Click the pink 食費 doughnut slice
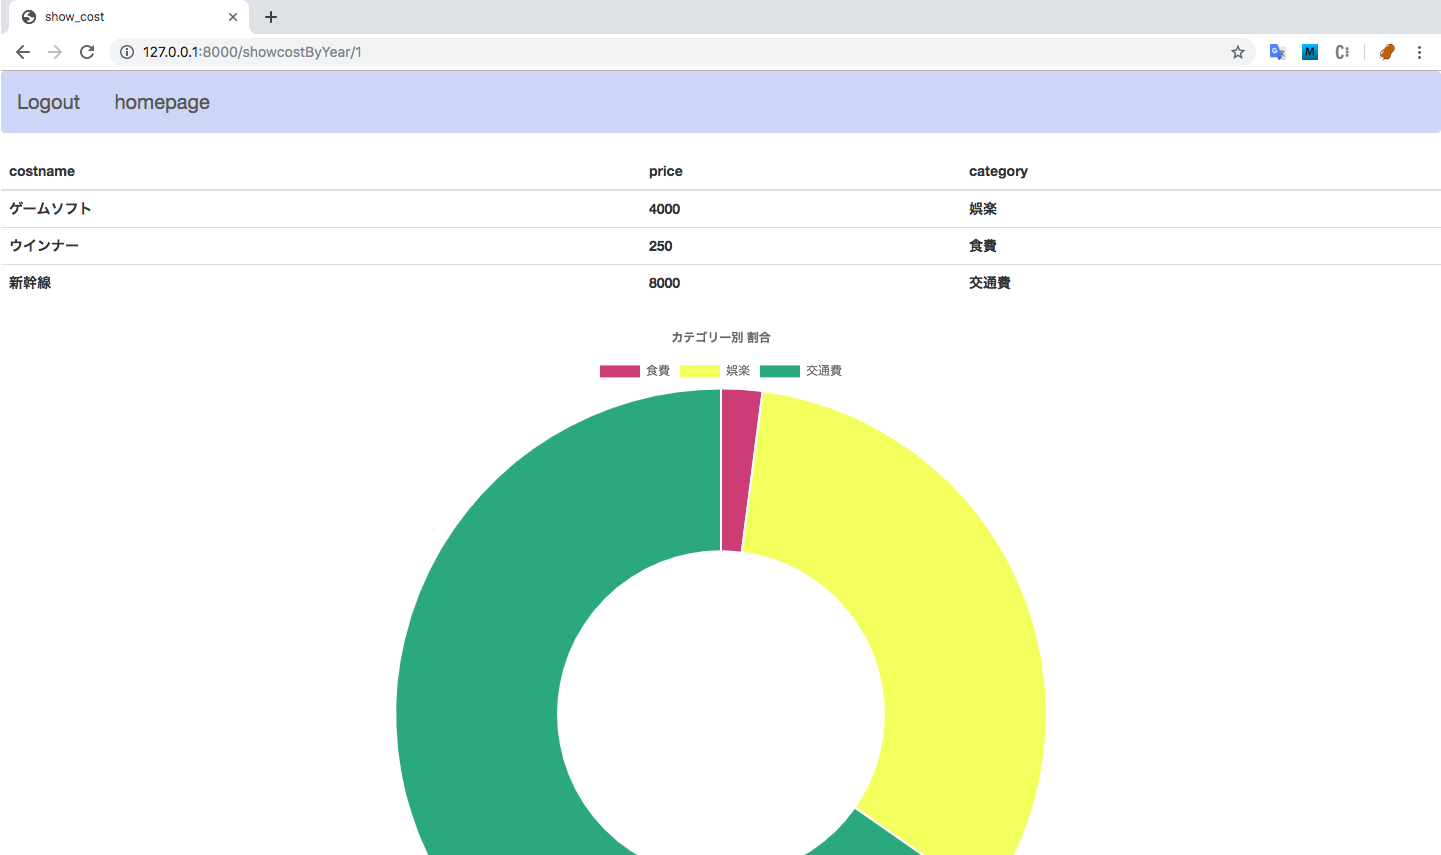 point(736,470)
